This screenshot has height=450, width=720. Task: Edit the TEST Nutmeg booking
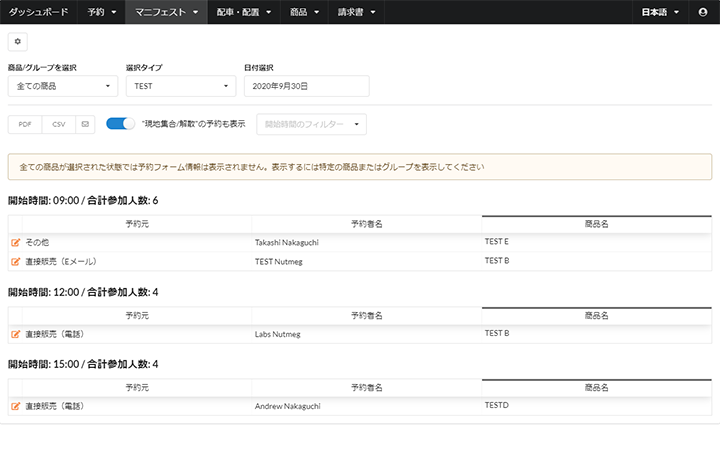point(16,262)
